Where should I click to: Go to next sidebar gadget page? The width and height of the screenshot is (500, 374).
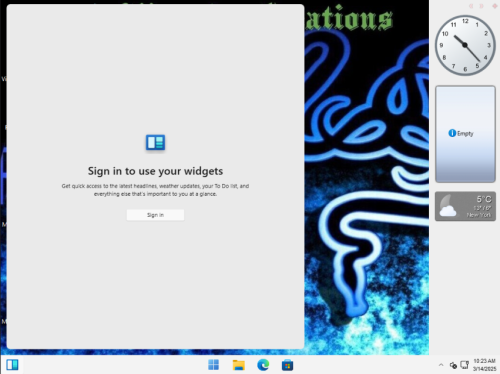point(481,6)
